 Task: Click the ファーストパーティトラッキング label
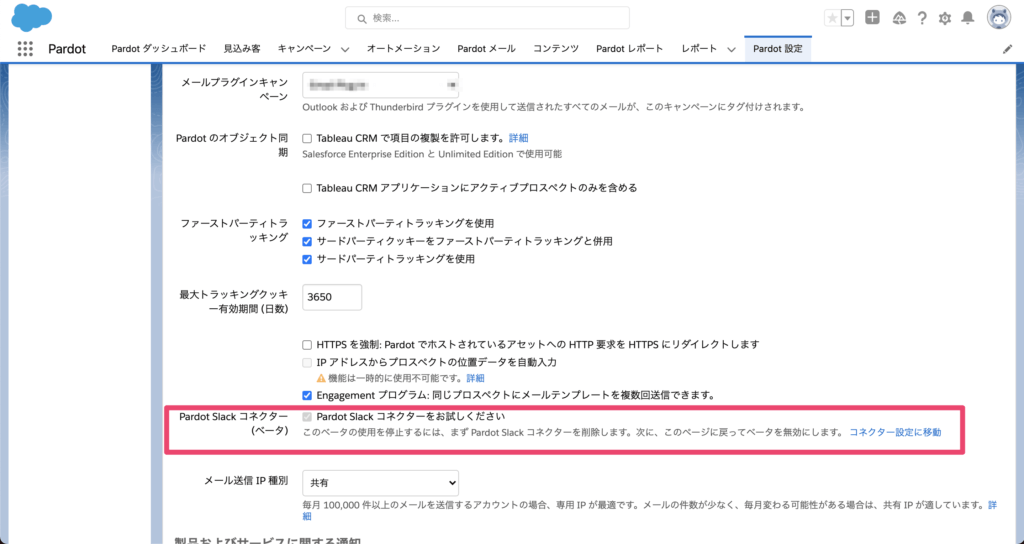(234, 231)
